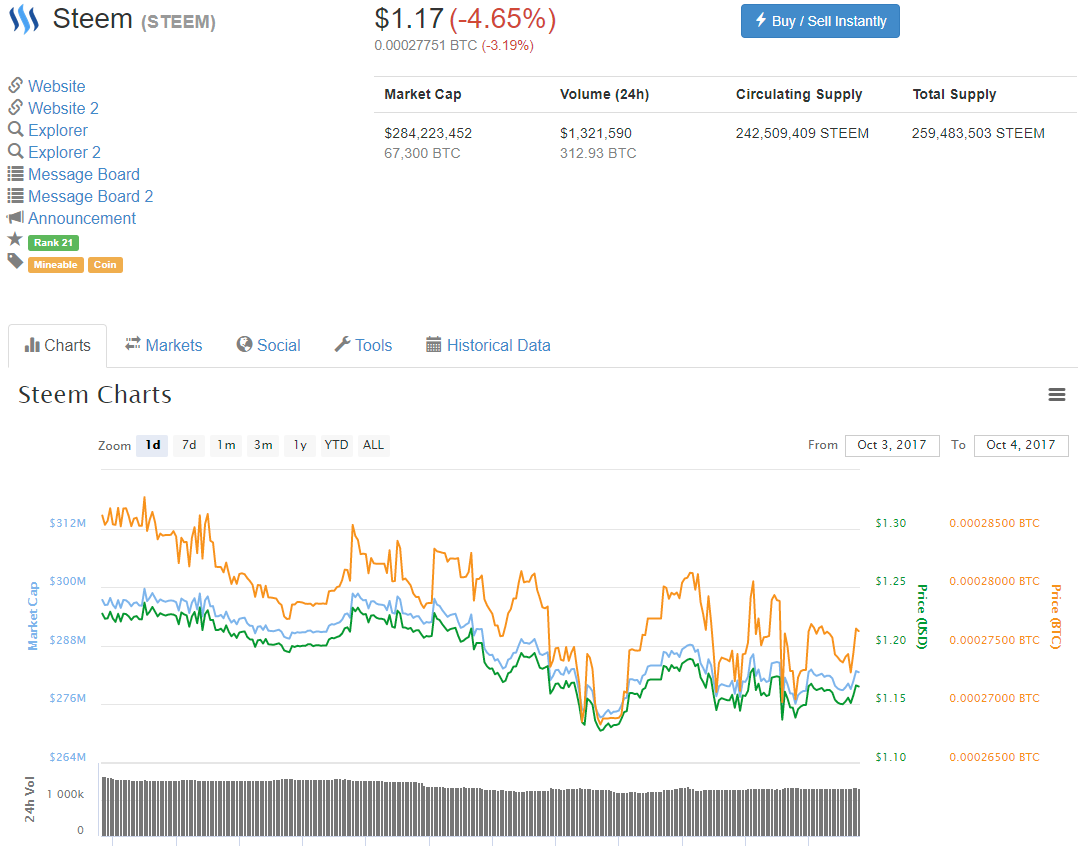Click the To date field Oct 4, 2017
This screenshot has width=1084, height=846.
click(x=1021, y=445)
